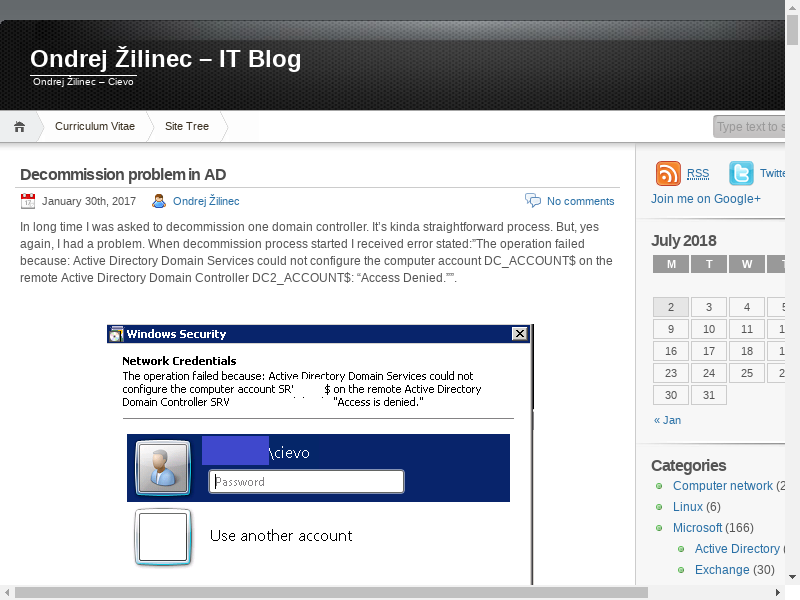Select calendar day 16
This screenshot has height=600, width=800.
671,351
